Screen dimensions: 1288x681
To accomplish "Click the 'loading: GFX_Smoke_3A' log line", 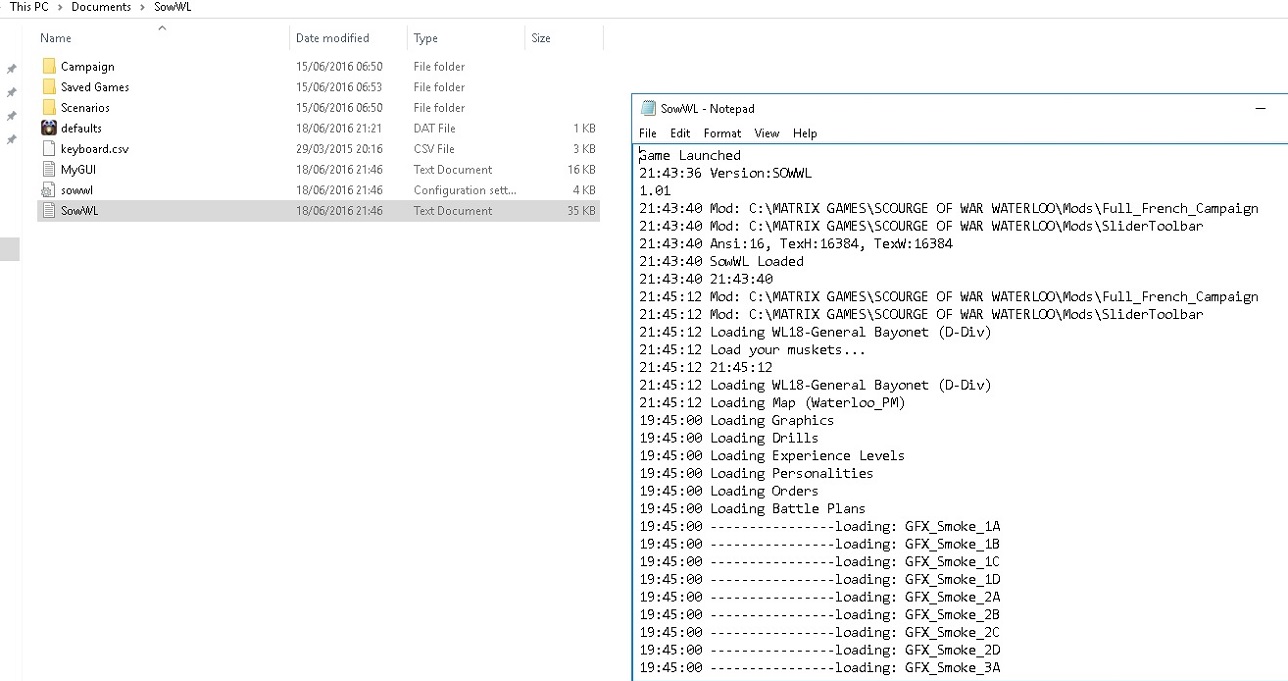I will click(x=820, y=667).
